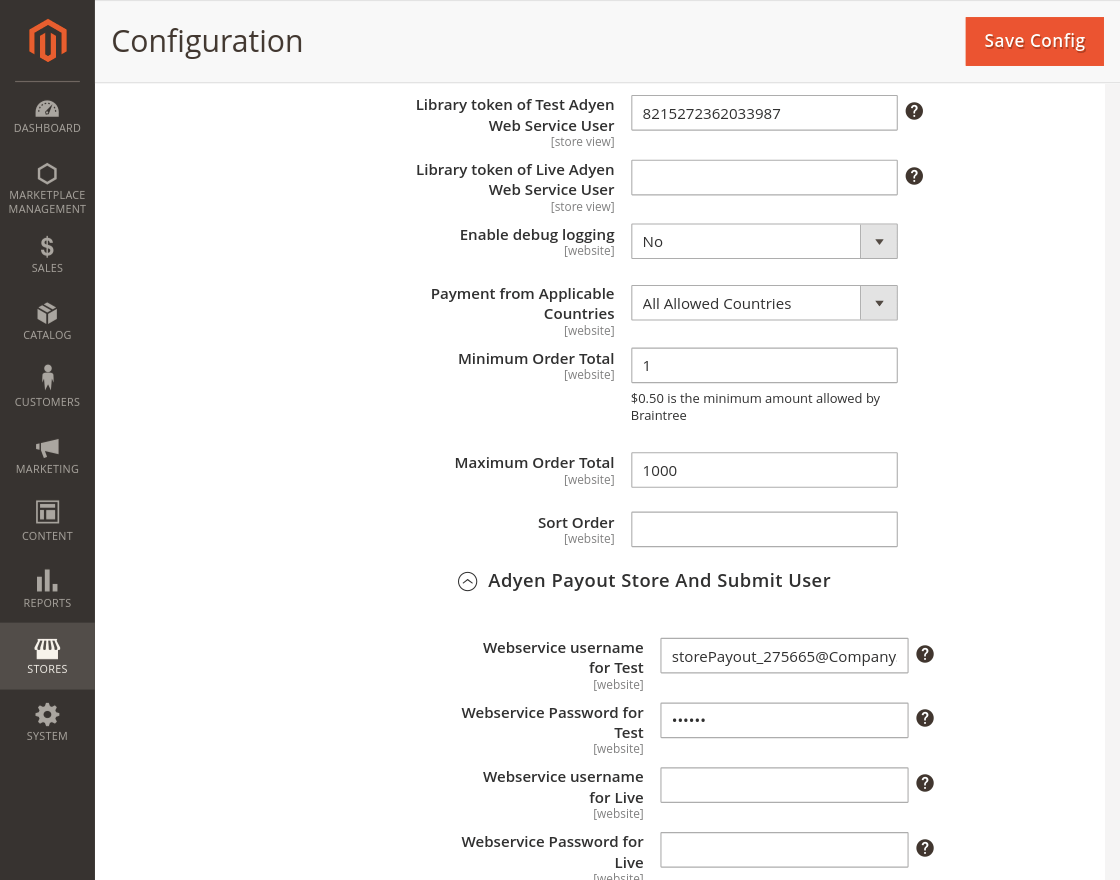Image resolution: width=1120 pixels, height=880 pixels.
Task: Open Payment from Applicable Countries dropdown
Action: pyautogui.click(x=764, y=304)
